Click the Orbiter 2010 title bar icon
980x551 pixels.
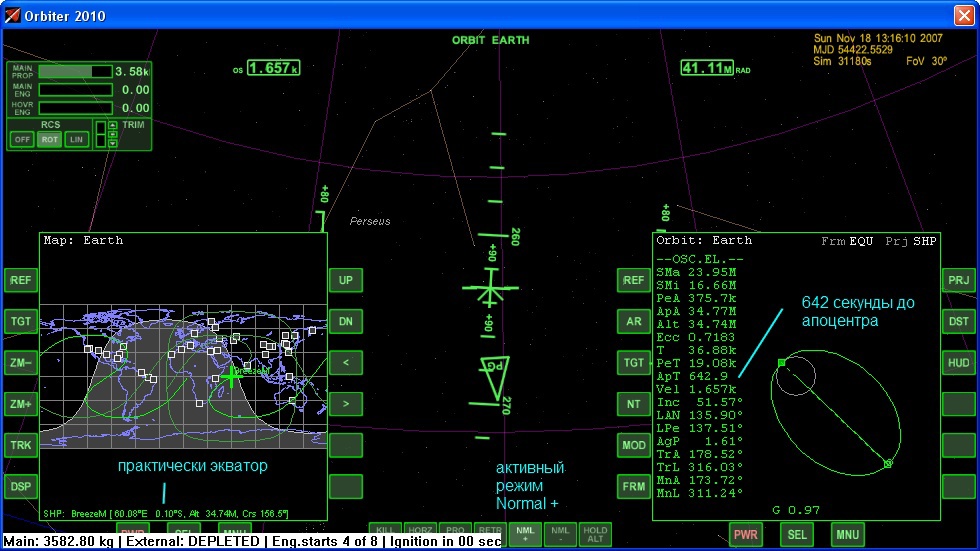[x=12, y=15]
